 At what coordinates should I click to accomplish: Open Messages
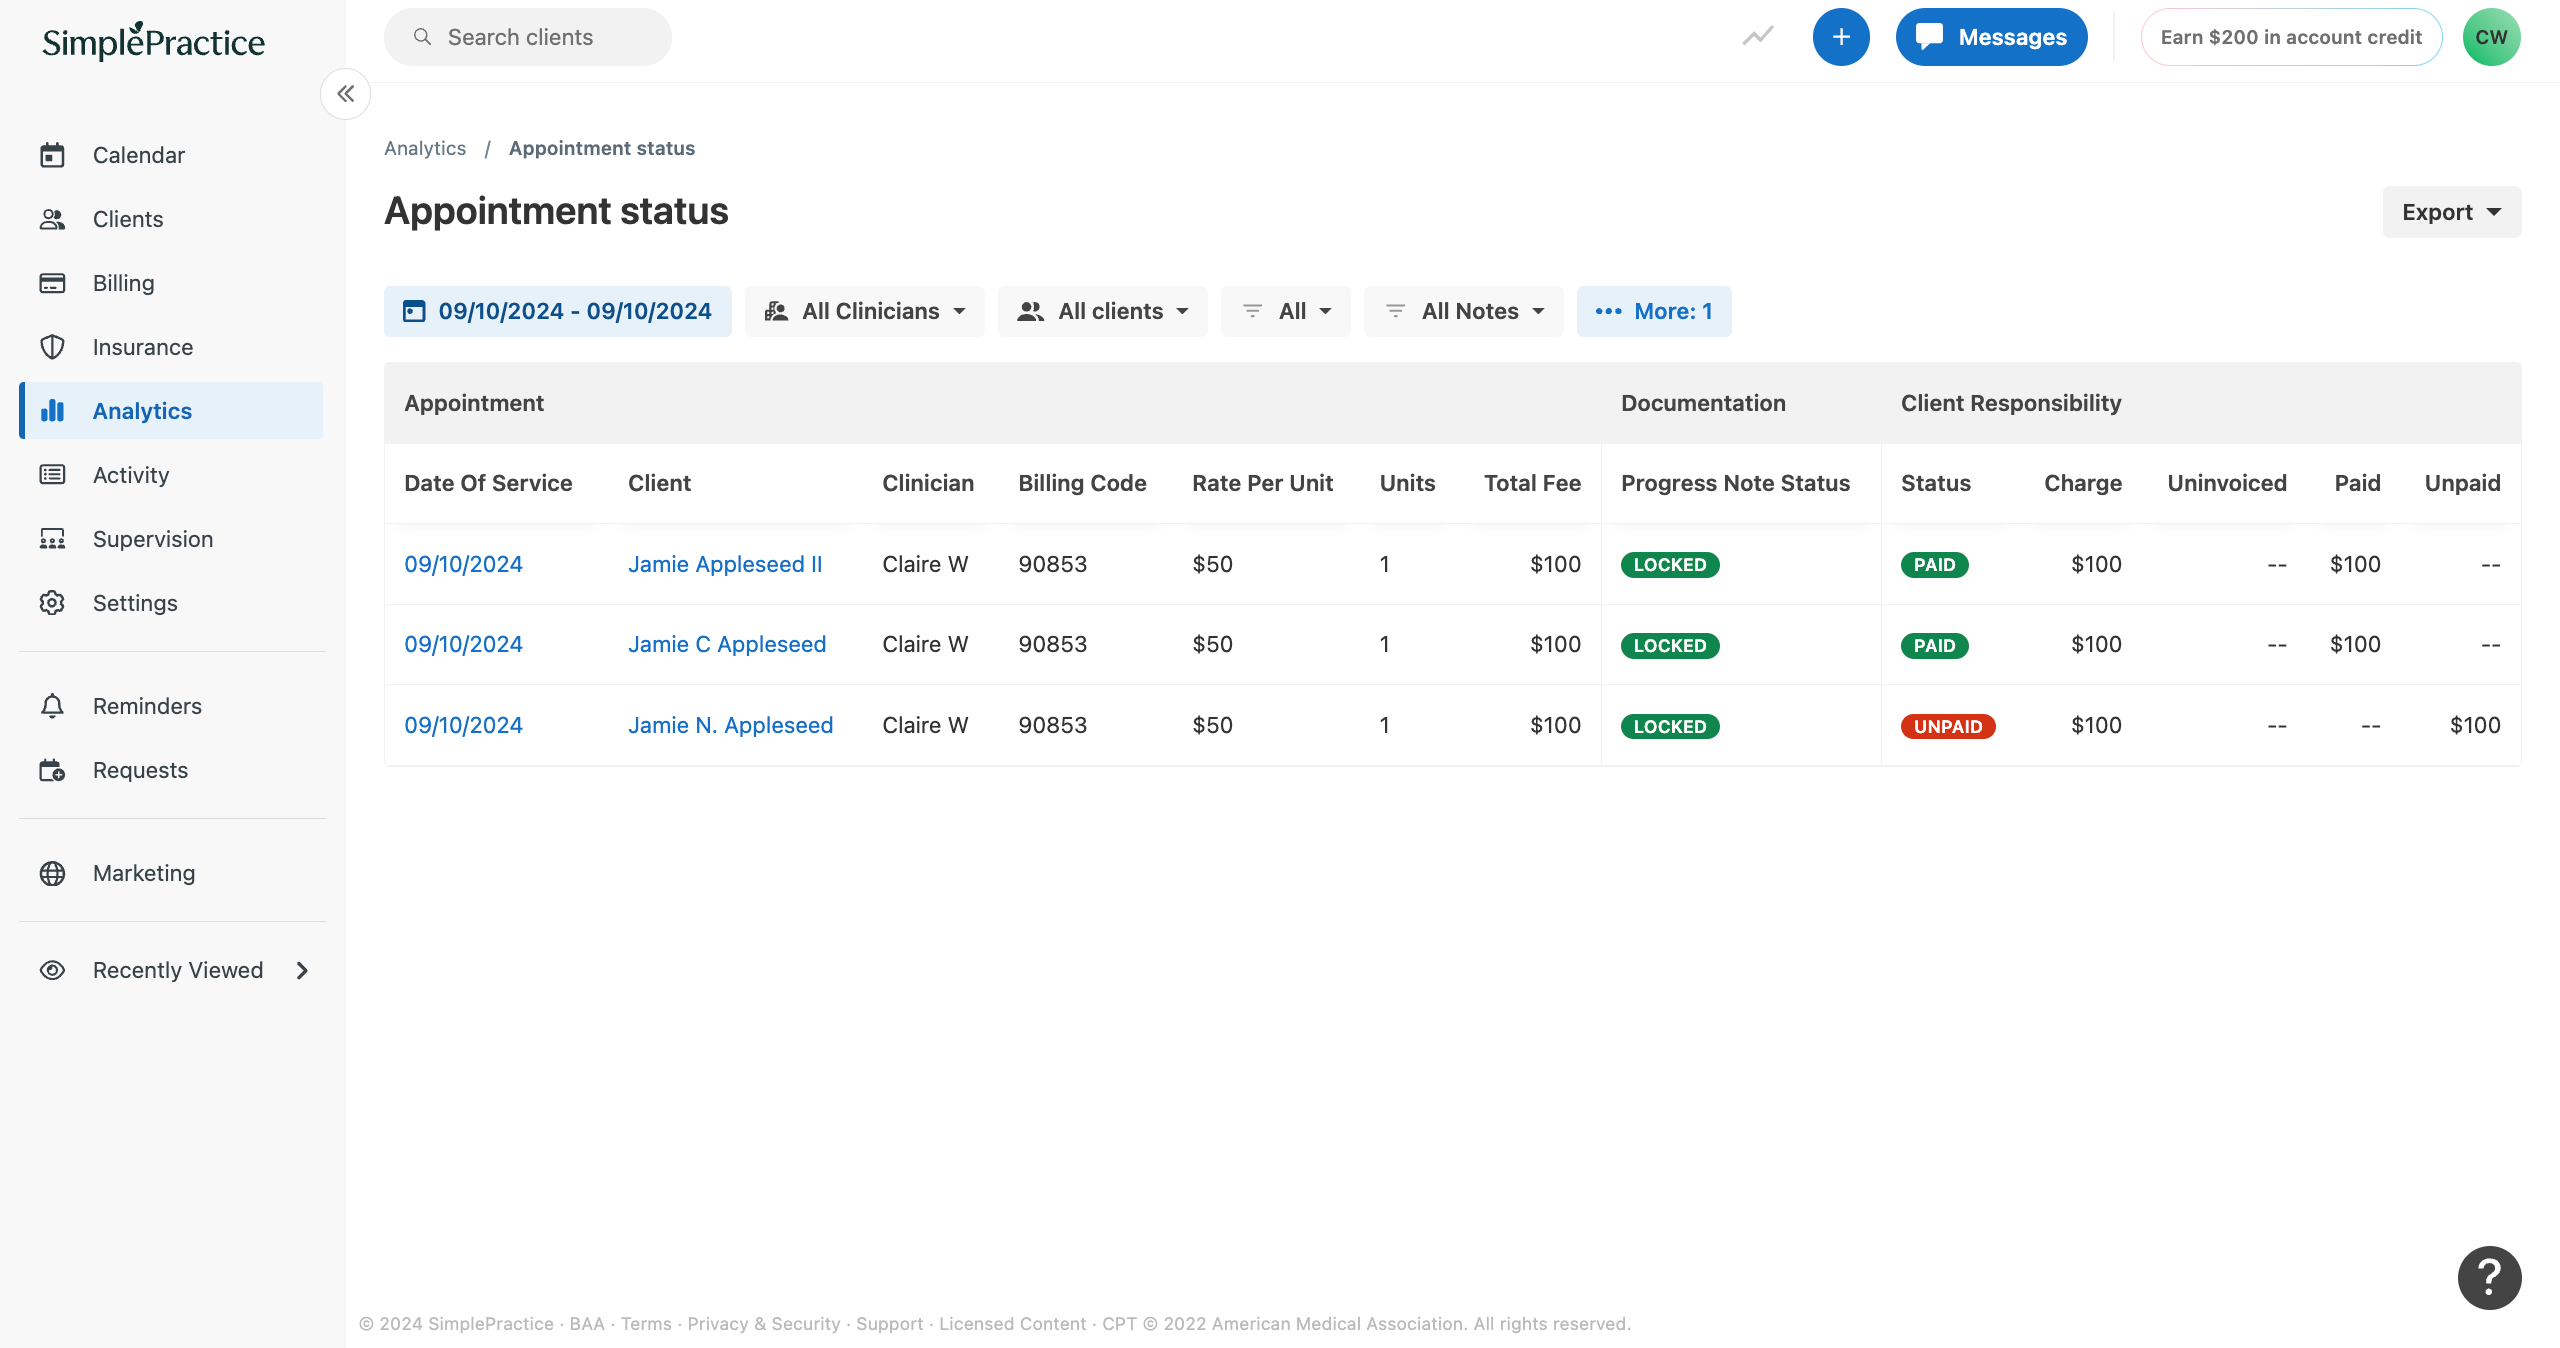click(1990, 36)
